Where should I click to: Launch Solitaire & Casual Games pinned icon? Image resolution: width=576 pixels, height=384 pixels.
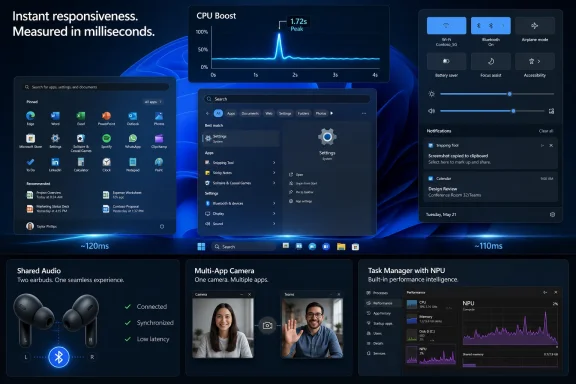81,138
